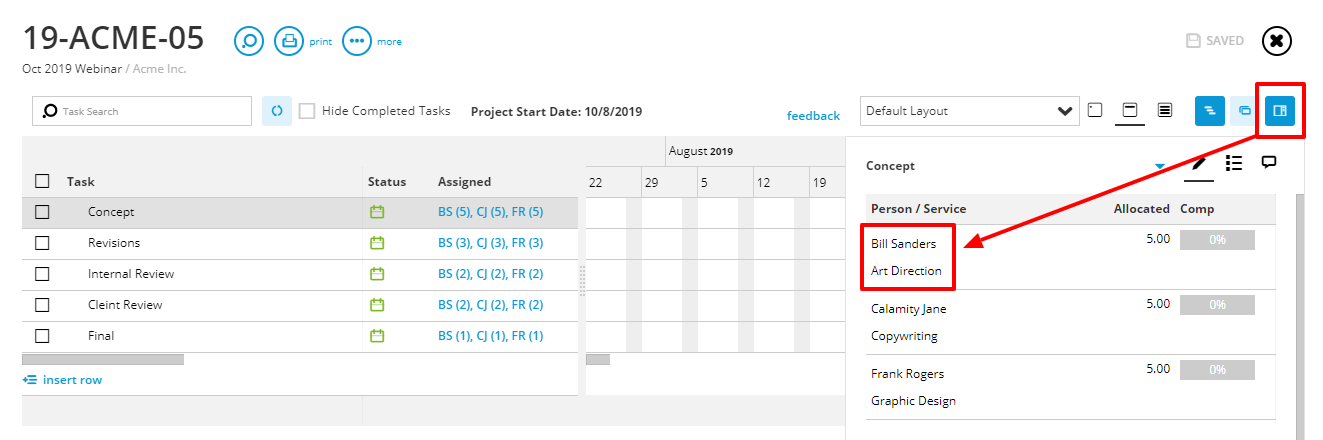Open the pencil edit icon in Concept panel
The width and height of the screenshot is (1323, 440).
tap(1199, 163)
